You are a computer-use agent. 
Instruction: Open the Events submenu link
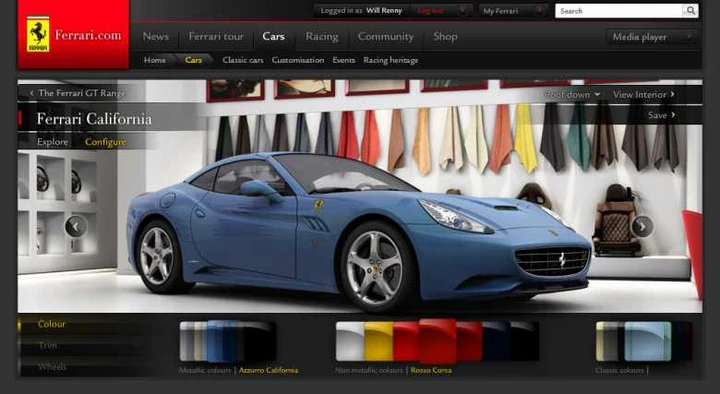coord(344,60)
